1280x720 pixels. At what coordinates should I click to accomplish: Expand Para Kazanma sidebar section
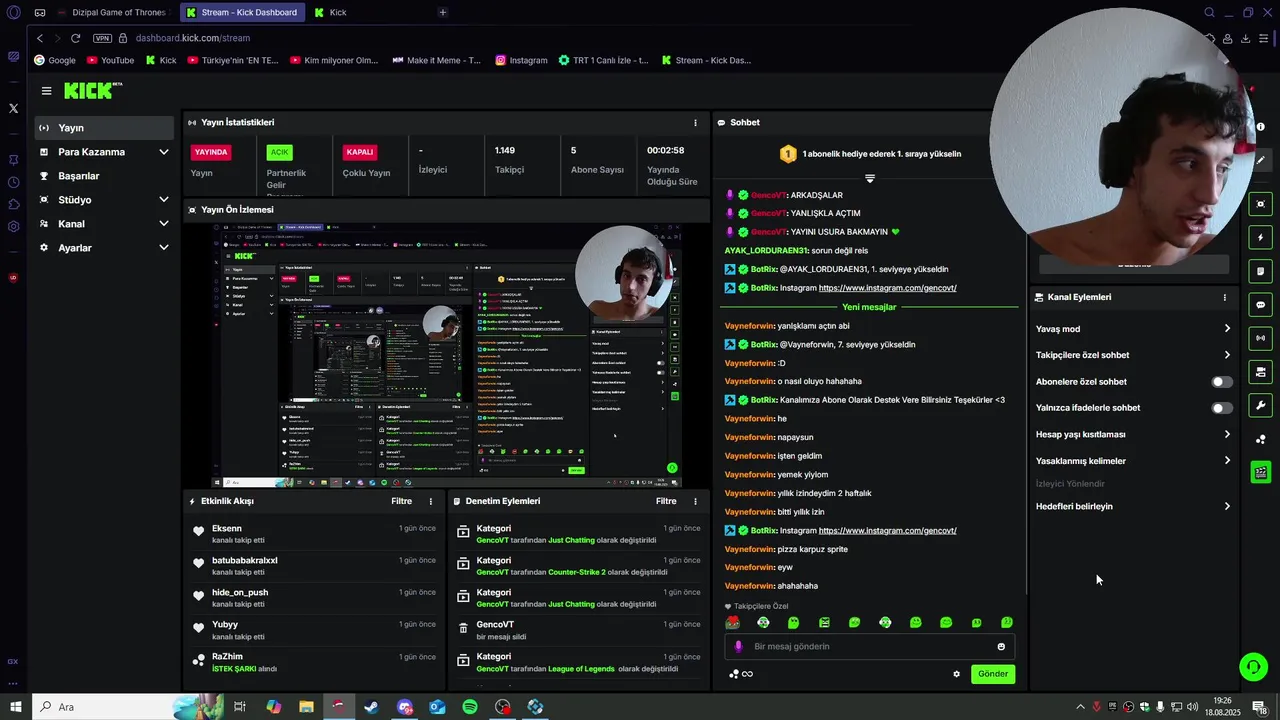click(x=104, y=152)
